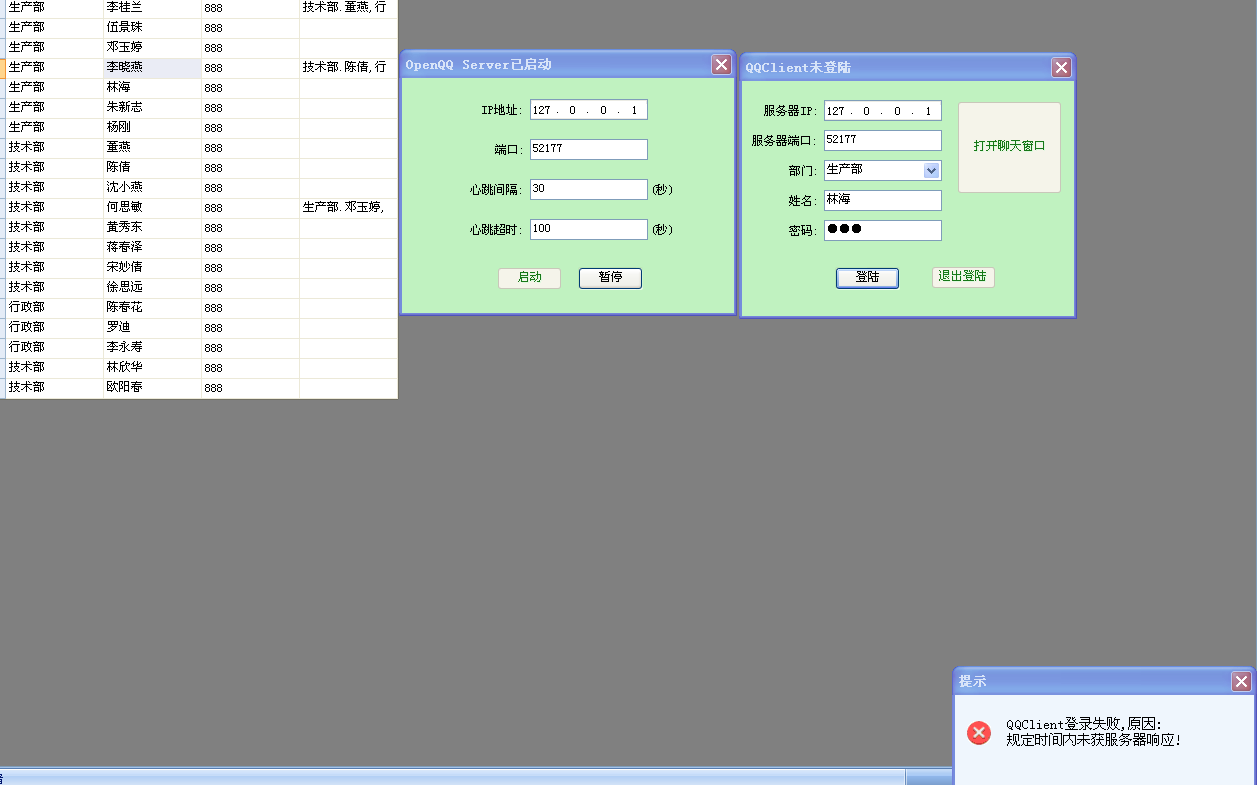This screenshot has width=1257, height=785.
Task: Close the 提示 notification dialog
Action: [x=1240, y=681]
